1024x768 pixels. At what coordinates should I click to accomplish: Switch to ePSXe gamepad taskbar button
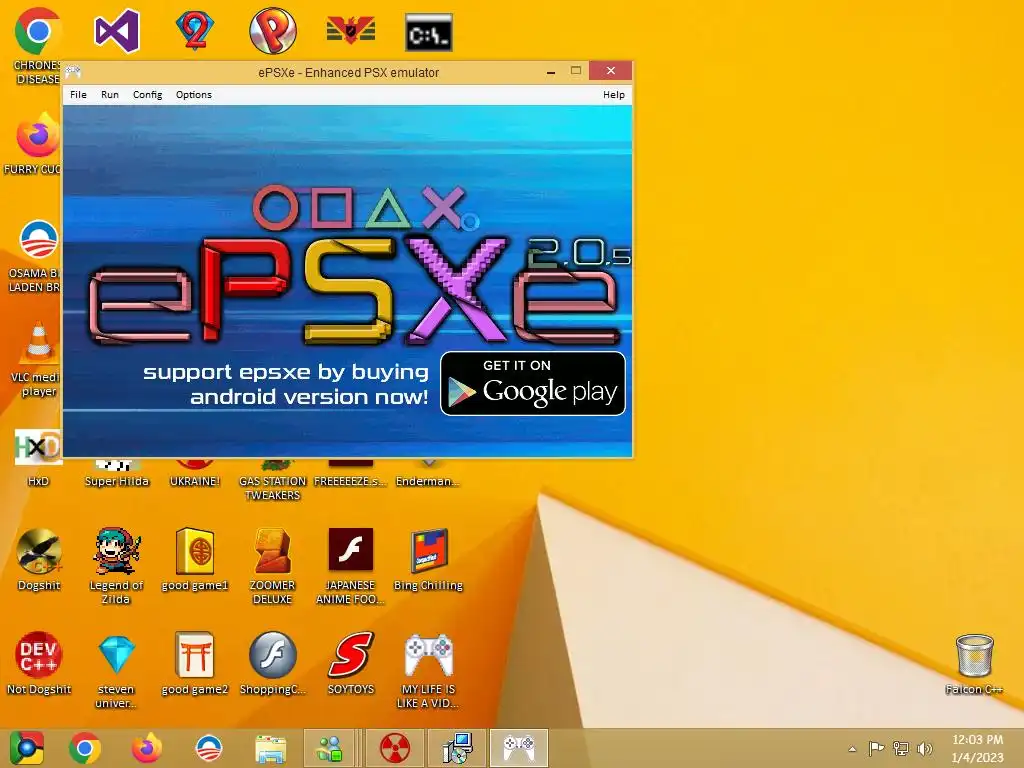tap(519, 748)
